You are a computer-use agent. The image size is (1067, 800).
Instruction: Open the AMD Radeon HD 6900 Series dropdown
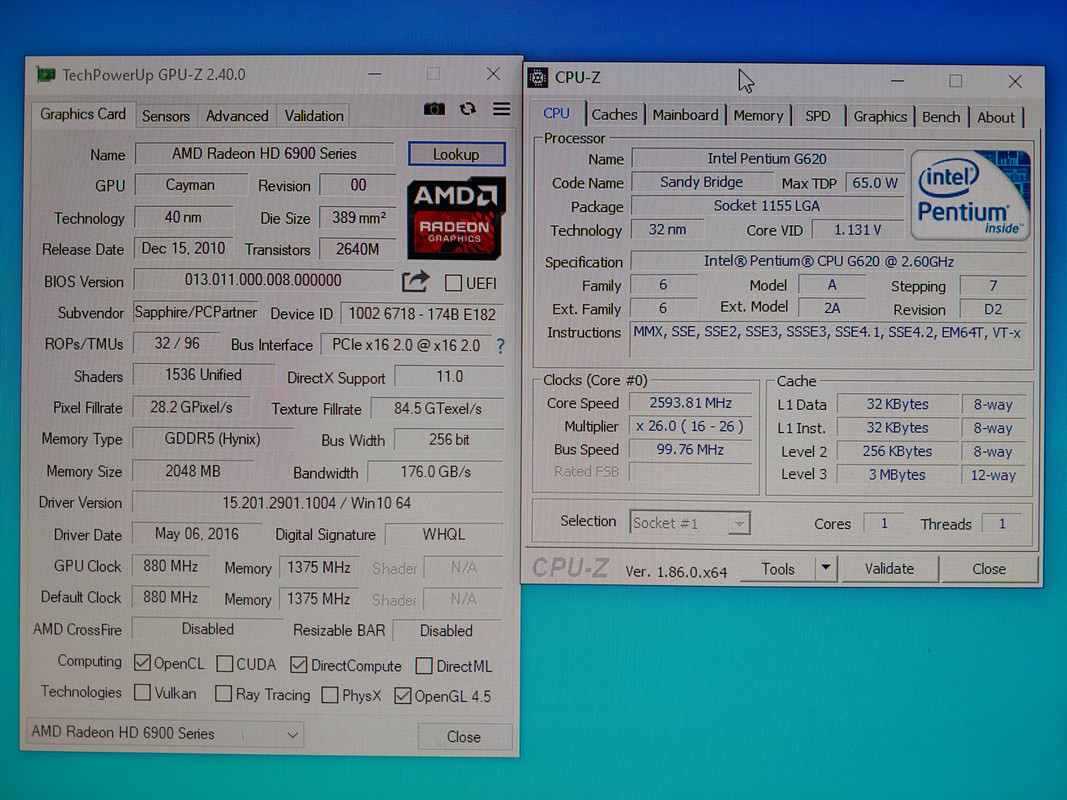(x=165, y=733)
